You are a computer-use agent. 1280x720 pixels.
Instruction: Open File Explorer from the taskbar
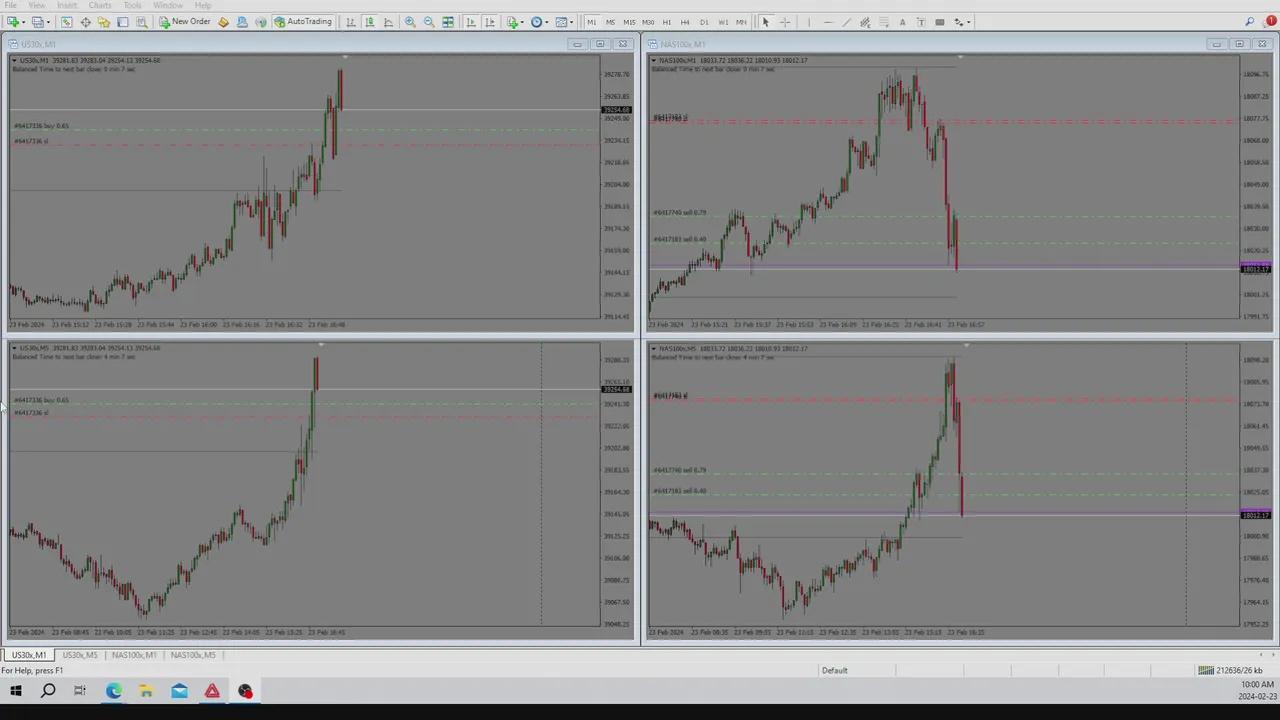tap(146, 691)
